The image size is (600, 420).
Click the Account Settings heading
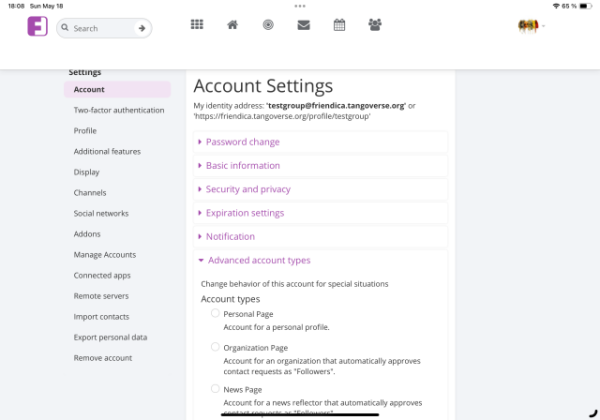(263, 86)
